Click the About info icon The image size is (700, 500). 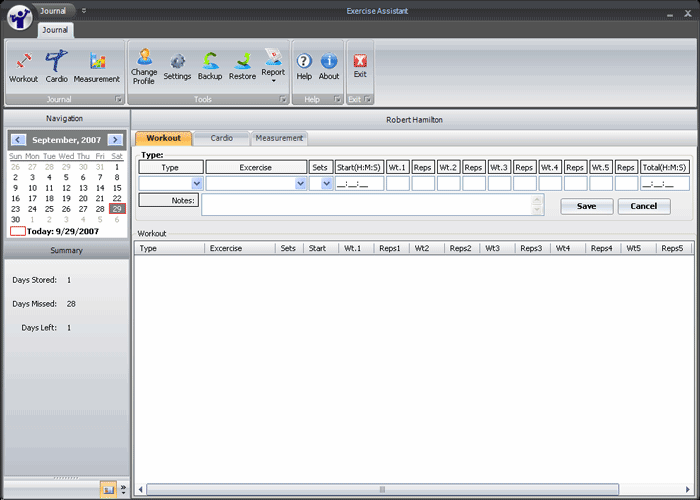pyautogui.click(x=329, y=61)
